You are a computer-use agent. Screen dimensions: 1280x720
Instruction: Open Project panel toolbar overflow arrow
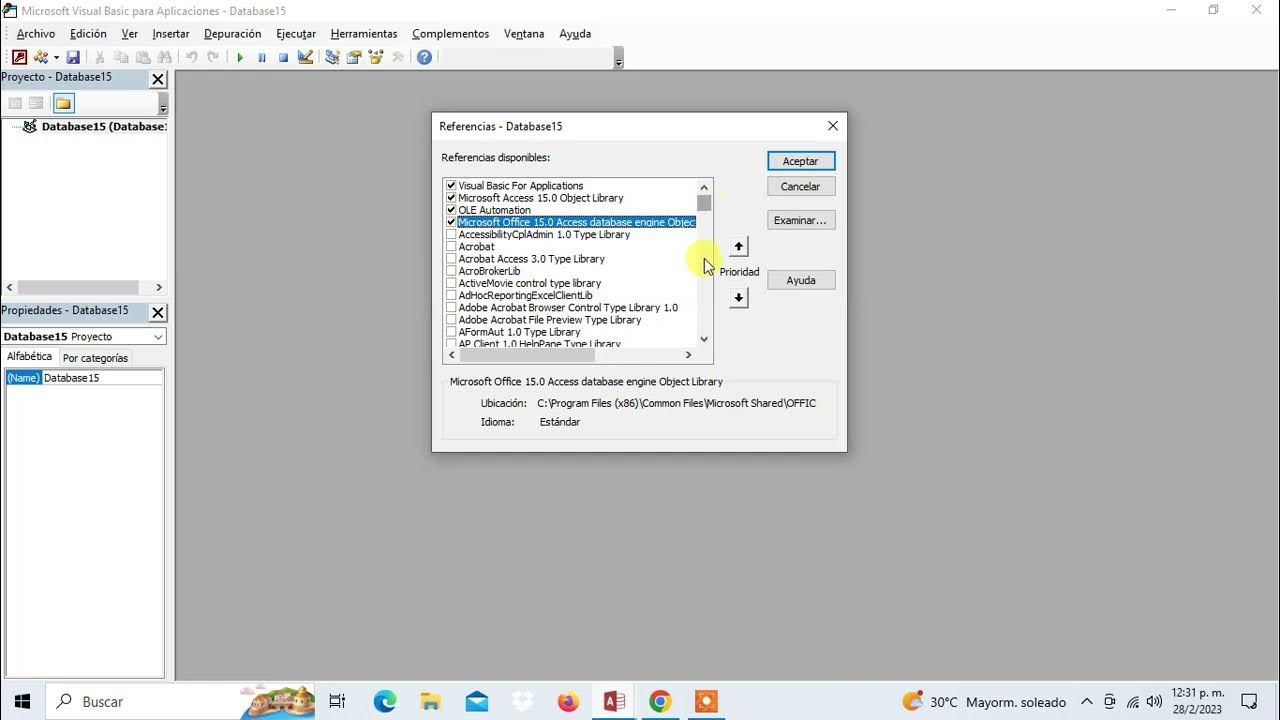click(x=163, y=106)
